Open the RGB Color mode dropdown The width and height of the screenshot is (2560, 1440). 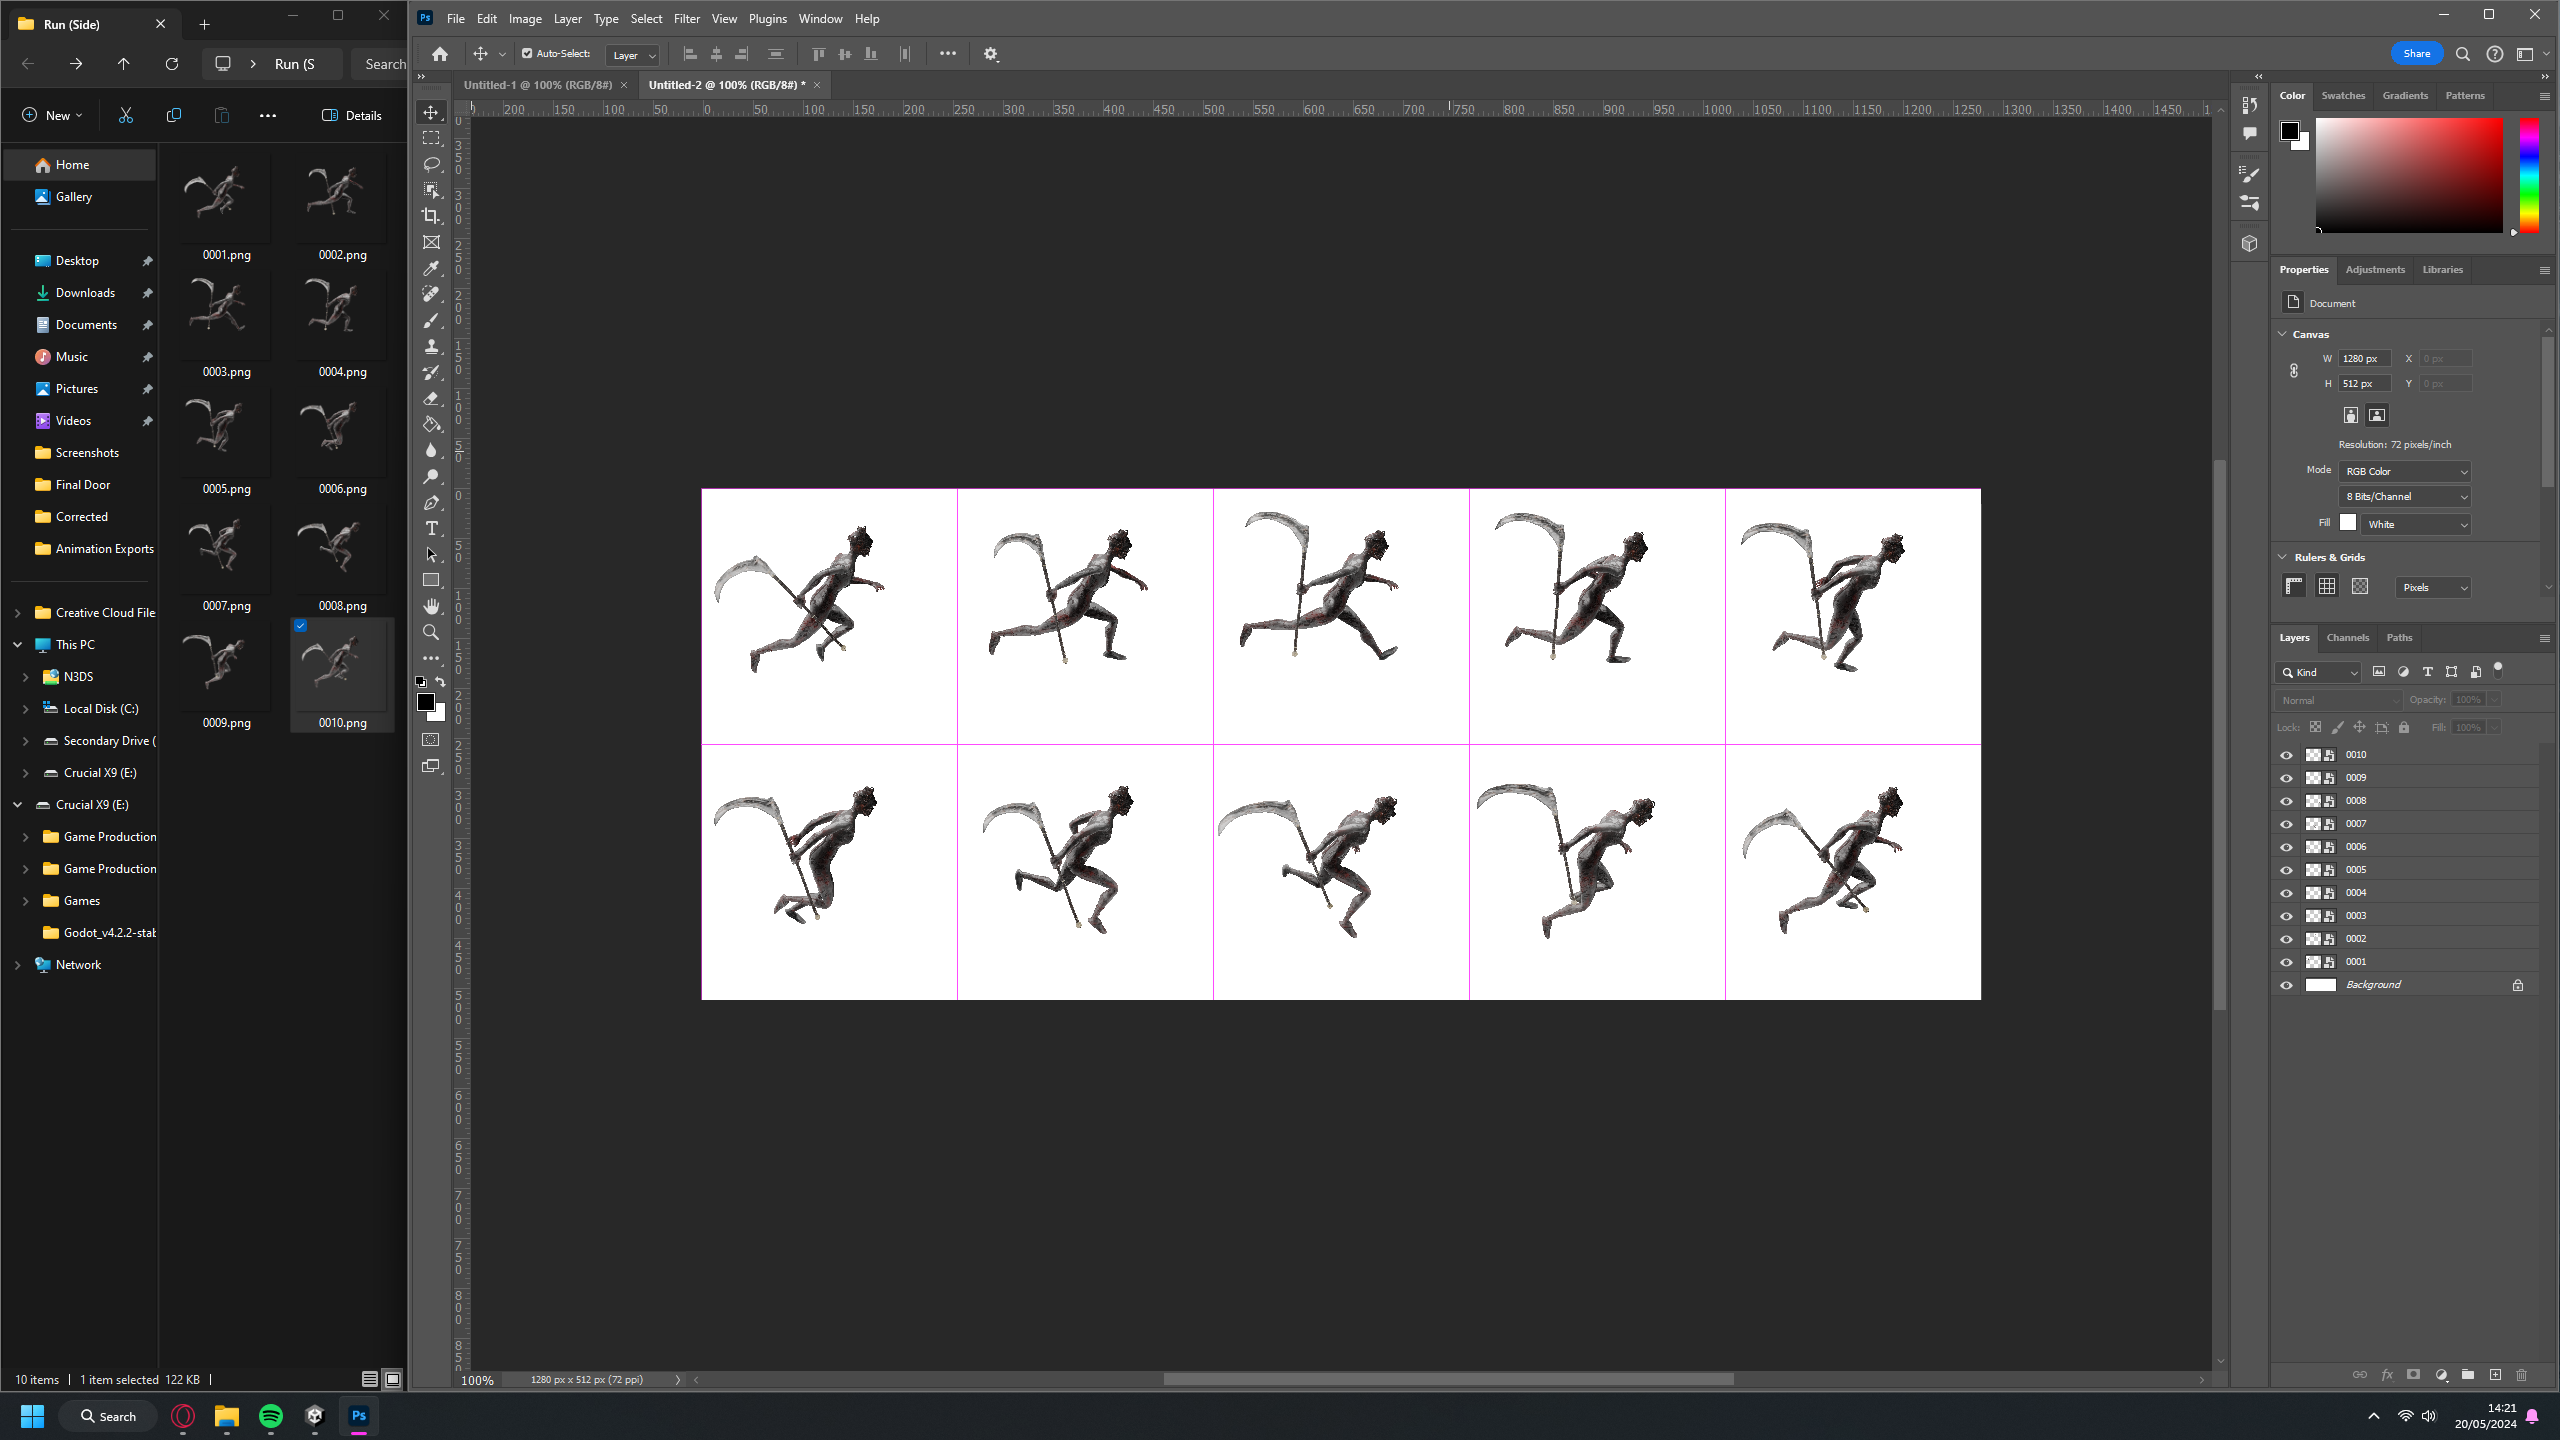tap(2405, 471)
